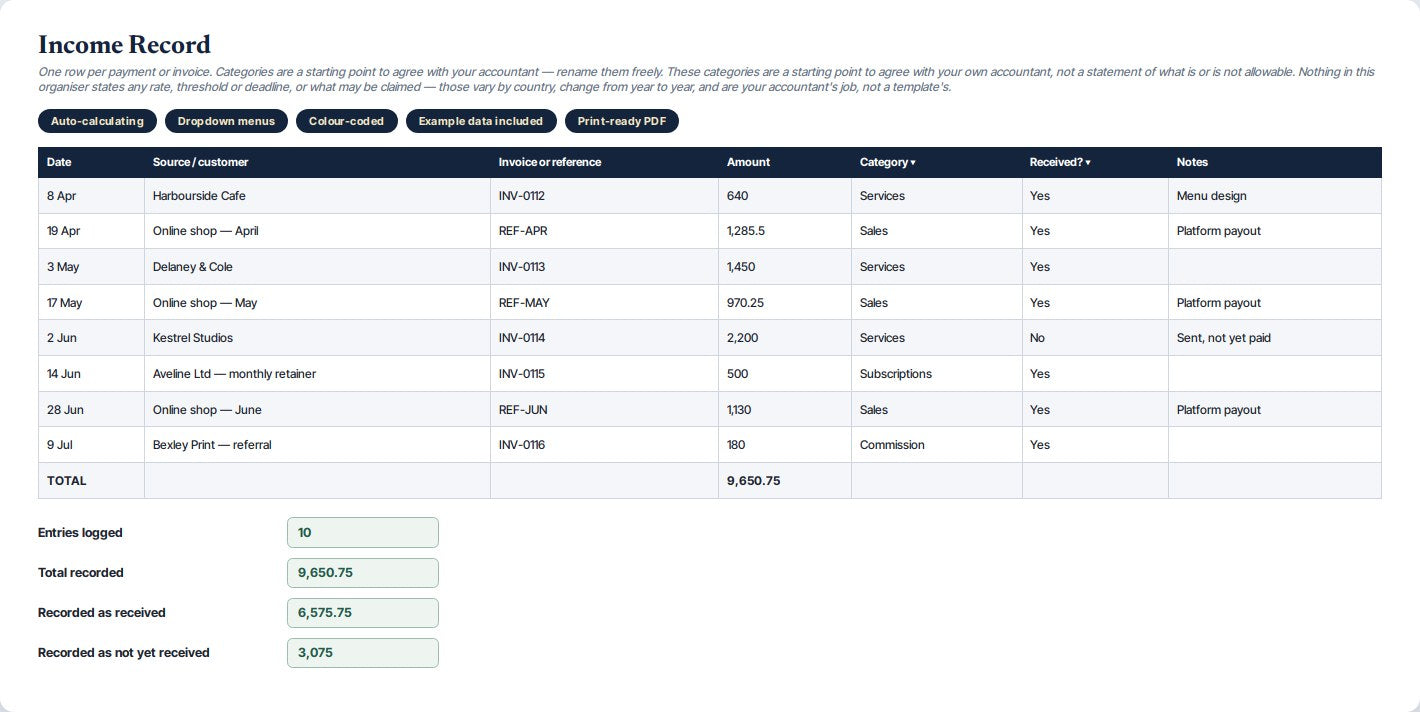1420x712 pixels.
Task: Select the 1,285.5 amount cell
Action: coord(784,231)
